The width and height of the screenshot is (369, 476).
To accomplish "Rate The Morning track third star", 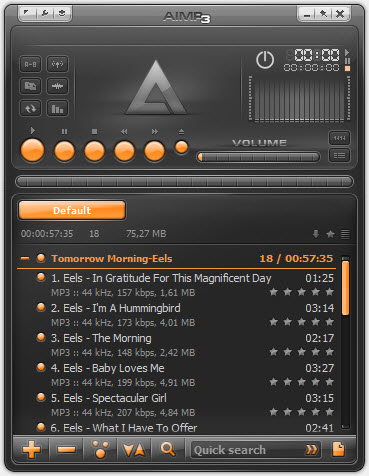I will [301, 352].
